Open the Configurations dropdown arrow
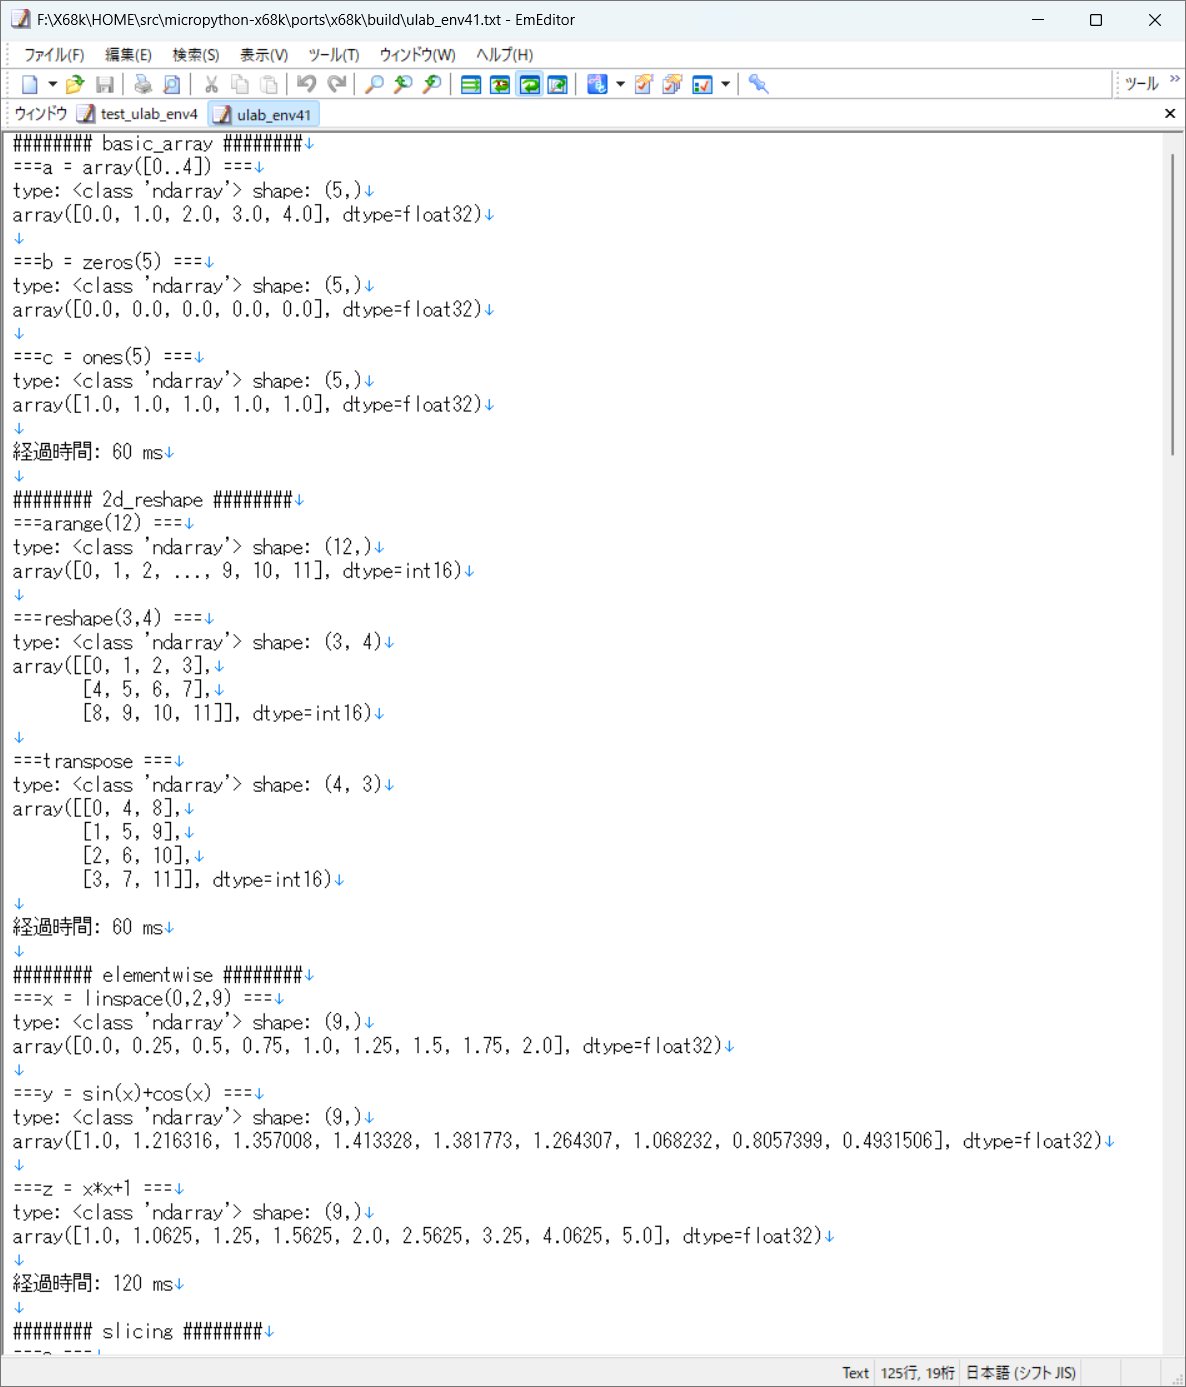This screenshot has height=1387, width=1186. [x=620, y=85]
